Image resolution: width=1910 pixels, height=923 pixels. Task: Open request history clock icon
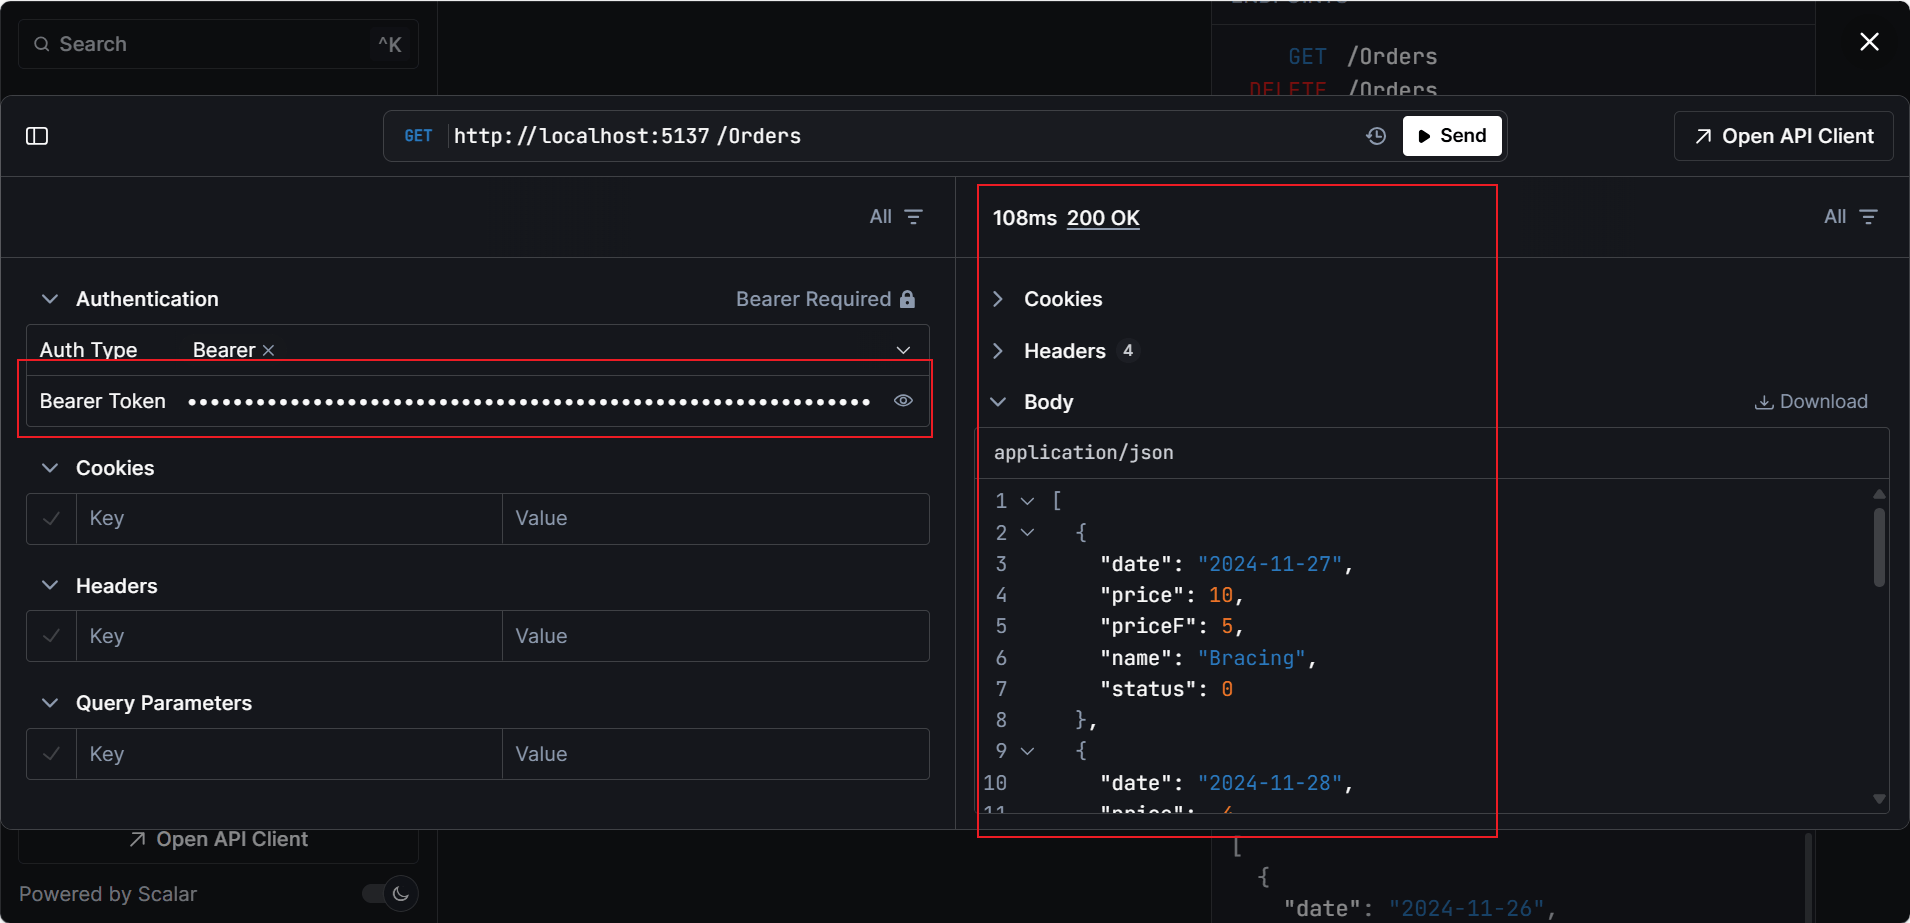coord(1376,136)
